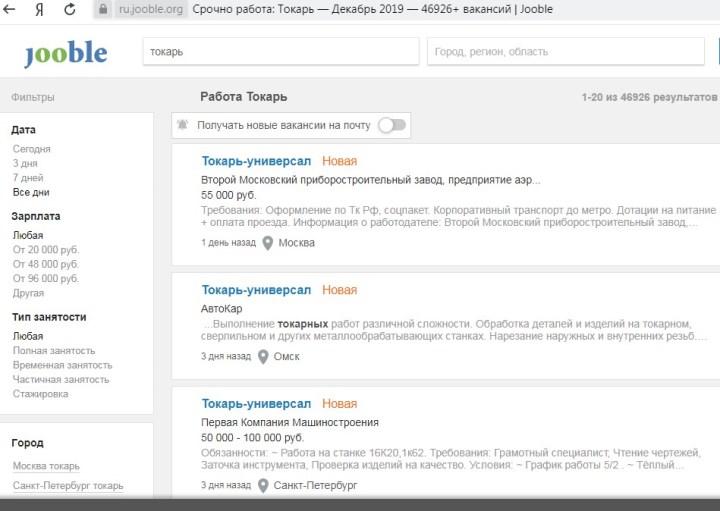Viewport: 720px width, 511px height.
Task: Click the padlock icon in address bar
Action: coord(102,9)
